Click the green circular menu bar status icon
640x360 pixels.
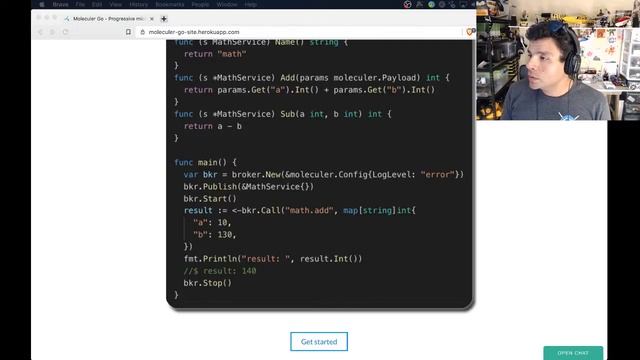pyautogui.click(x=431, y=4)
